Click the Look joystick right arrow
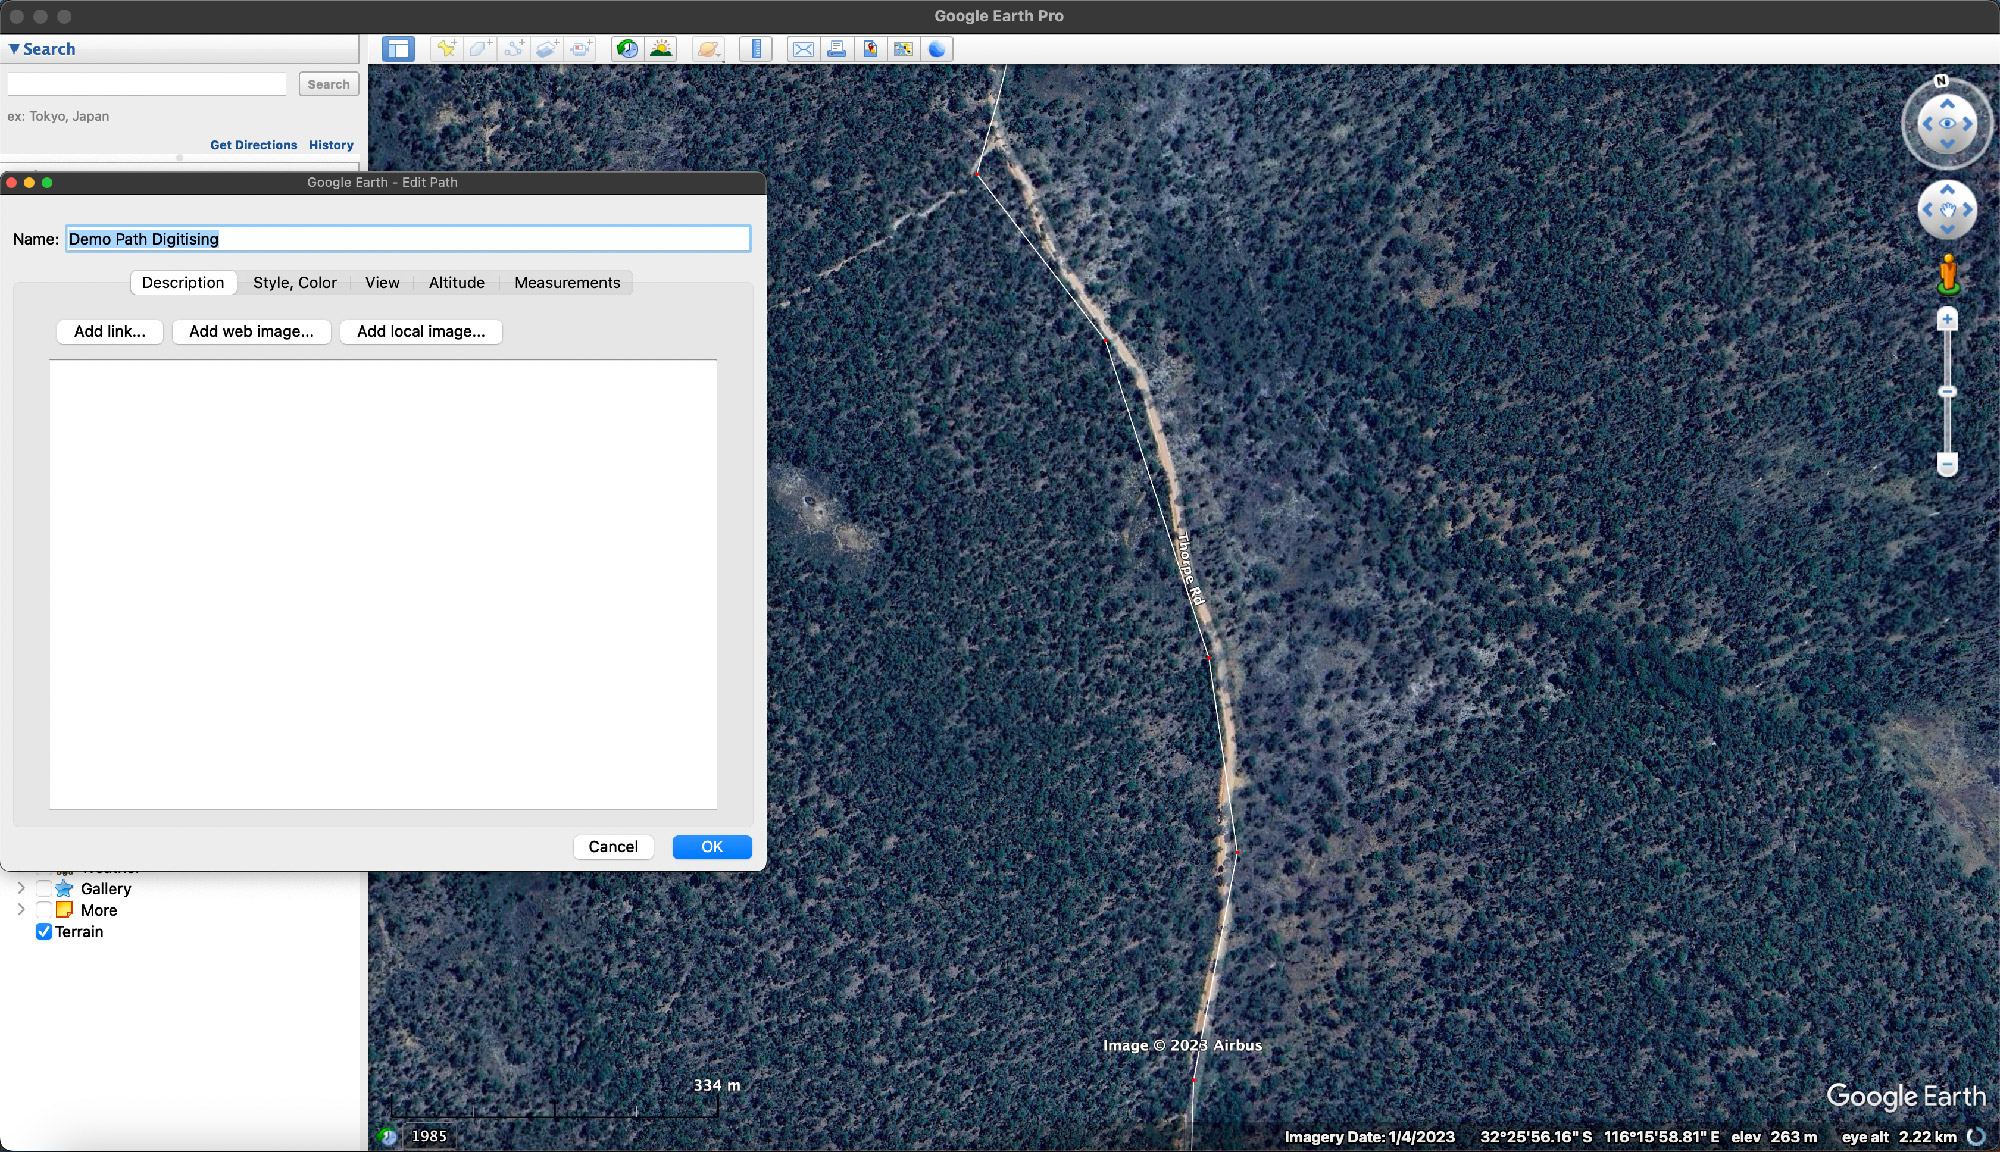The height and width of the screenshot is (1152, 2000). [x=1968, y=124]
